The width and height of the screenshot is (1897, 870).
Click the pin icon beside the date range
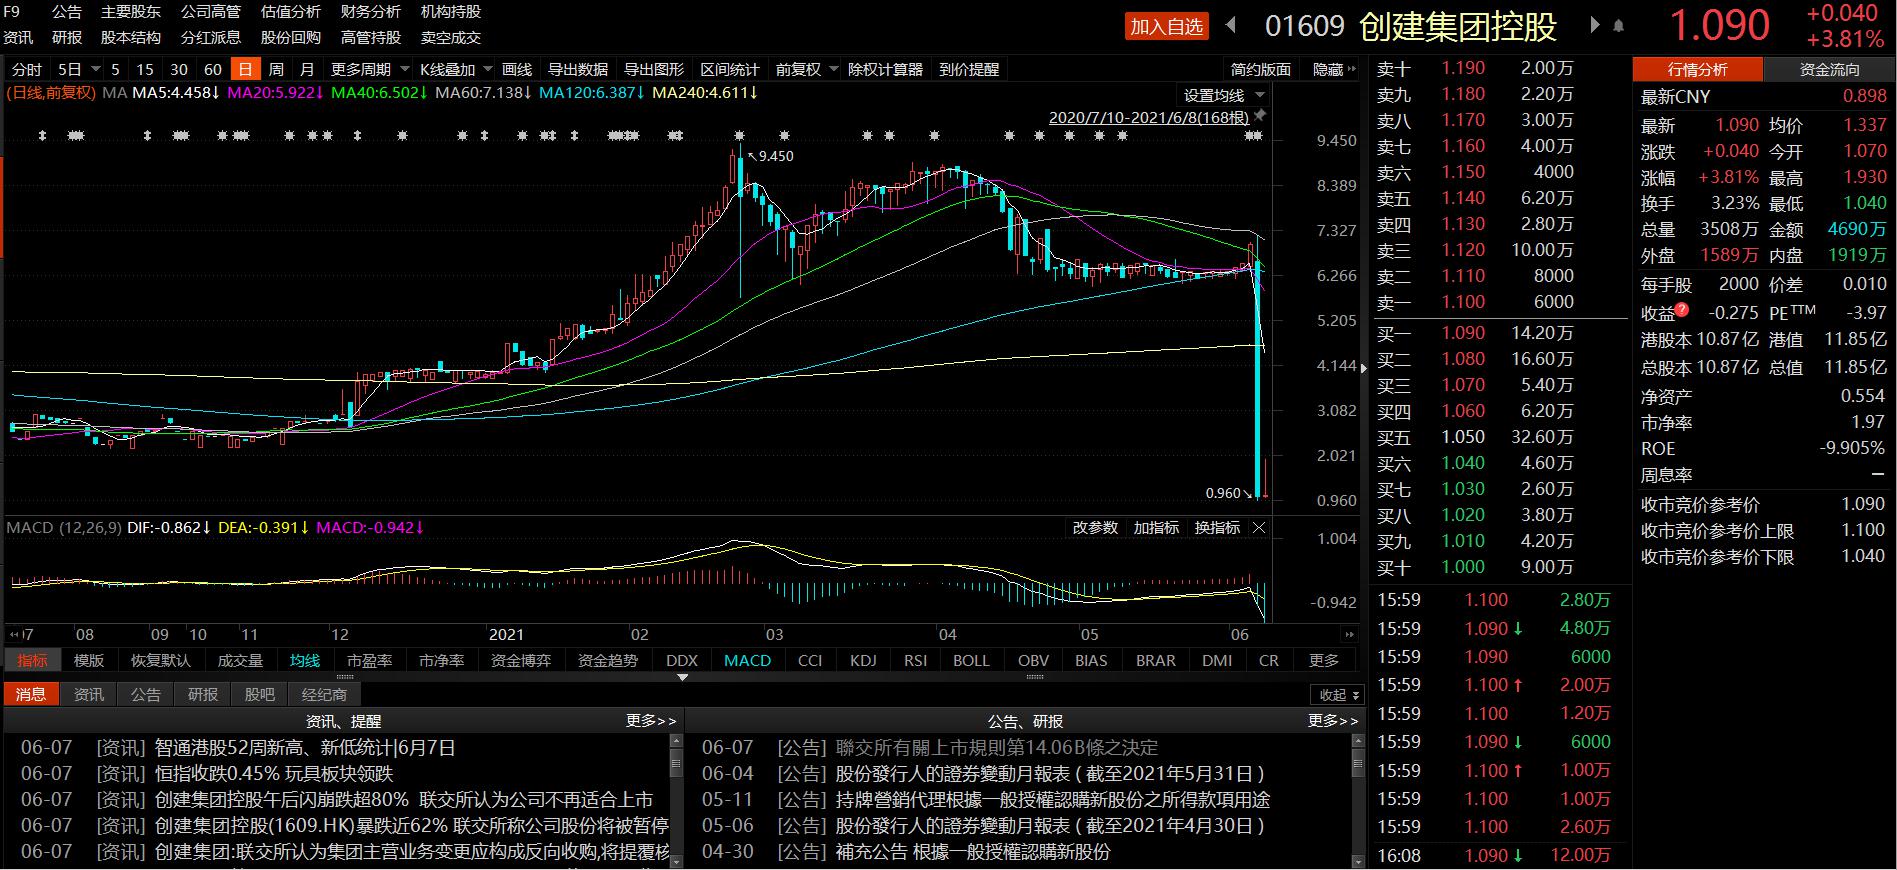1260,116
